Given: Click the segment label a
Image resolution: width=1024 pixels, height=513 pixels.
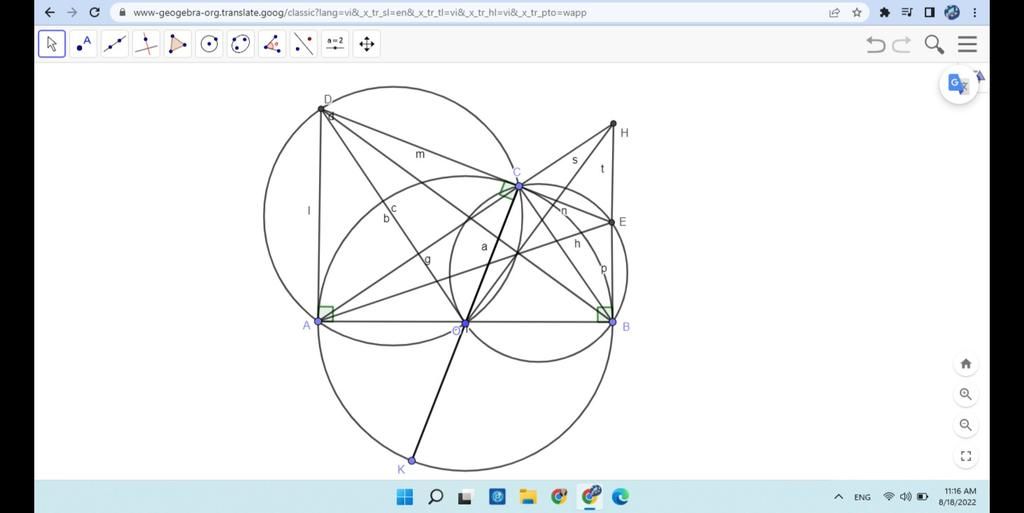Looking at the screenshot, I should click(x=484, y=247).
